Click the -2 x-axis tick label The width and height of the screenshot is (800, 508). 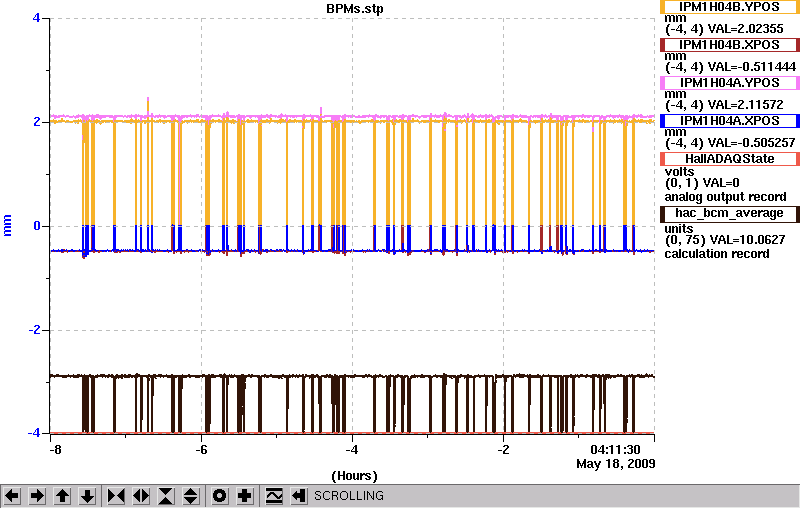pos(504,450)
